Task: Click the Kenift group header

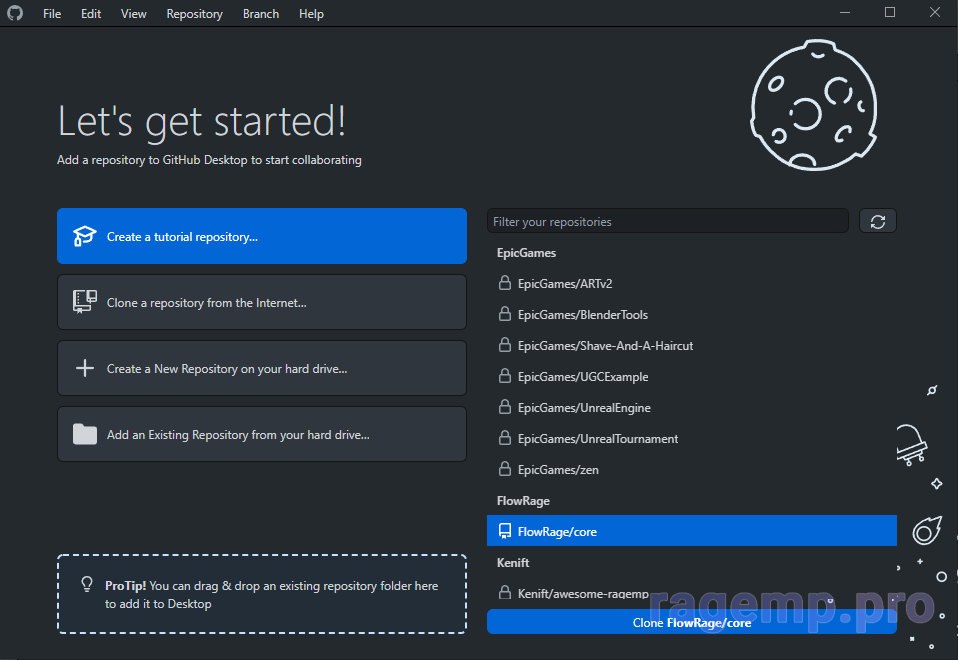Action: tap(513, 562)
